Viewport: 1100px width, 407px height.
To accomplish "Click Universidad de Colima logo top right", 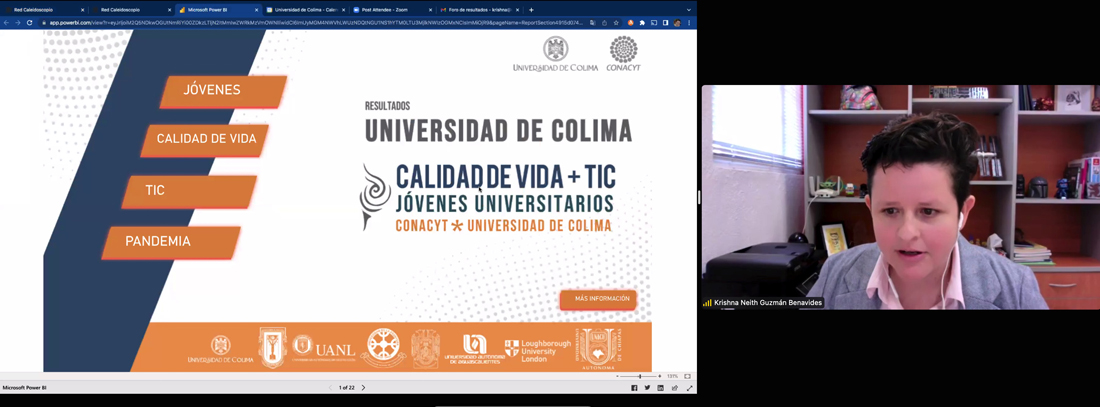I will click(x=556, y=54).
